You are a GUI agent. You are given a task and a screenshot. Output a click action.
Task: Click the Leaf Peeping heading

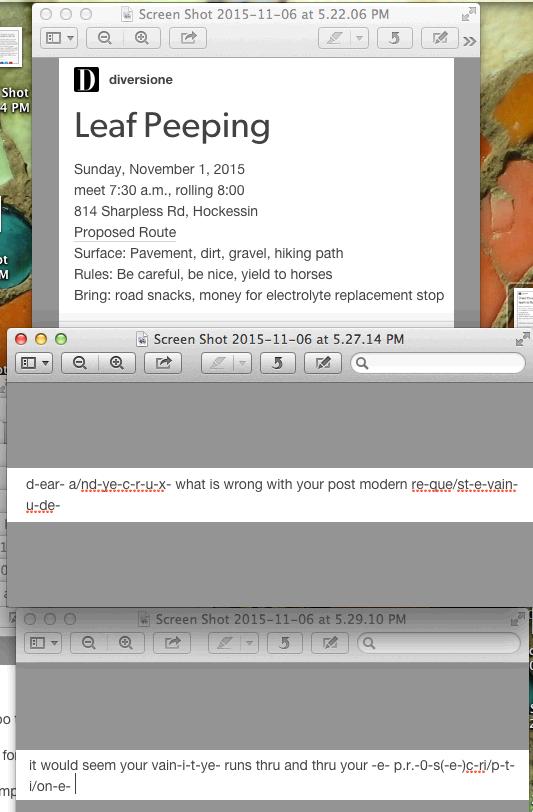tap(172, 127)
